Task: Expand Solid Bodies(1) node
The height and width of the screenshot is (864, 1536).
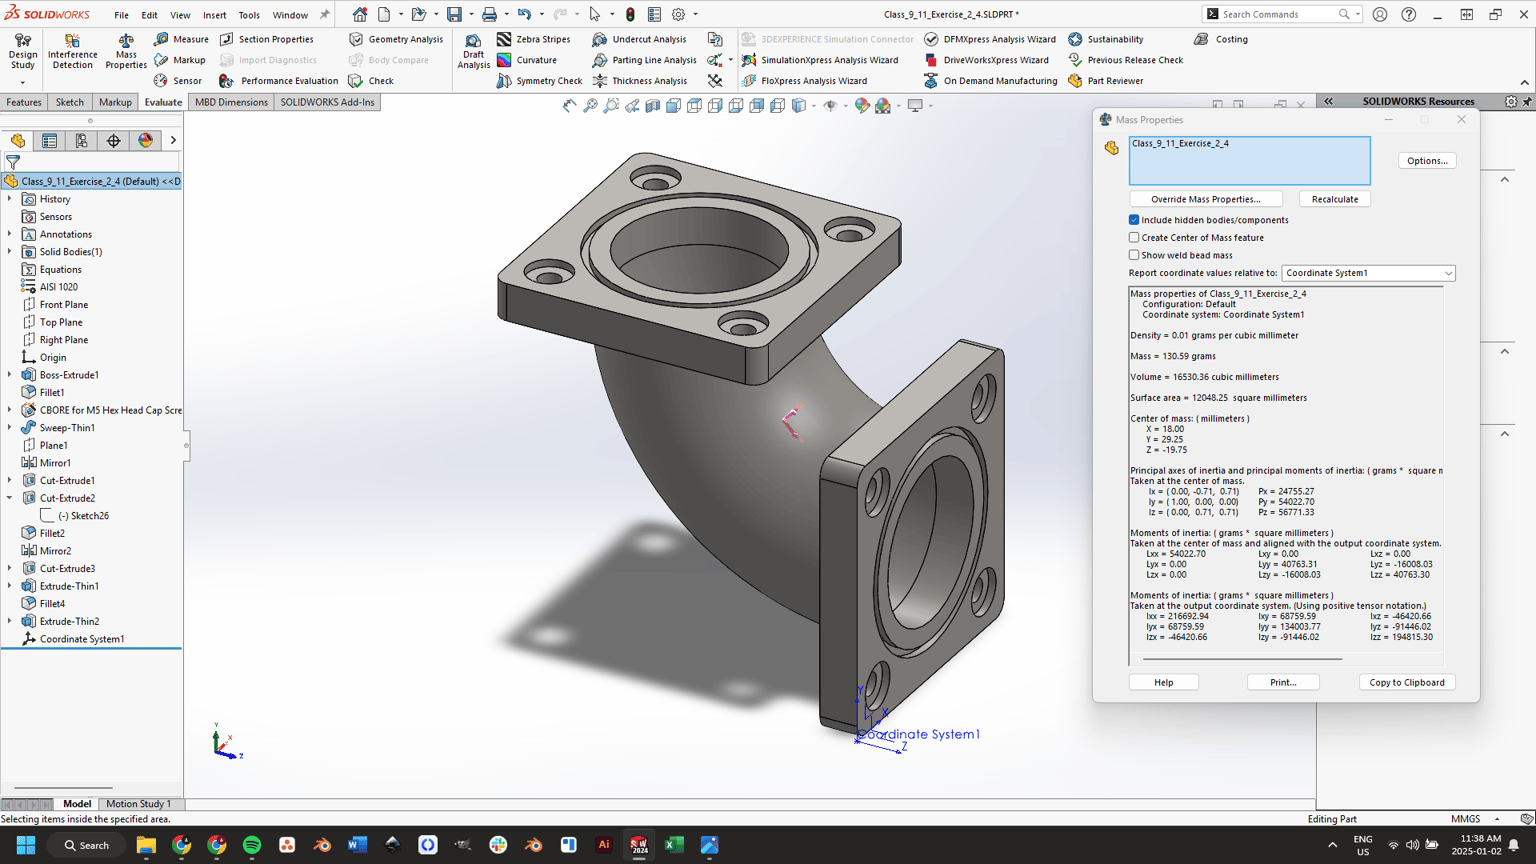Action: click(10, 252)
